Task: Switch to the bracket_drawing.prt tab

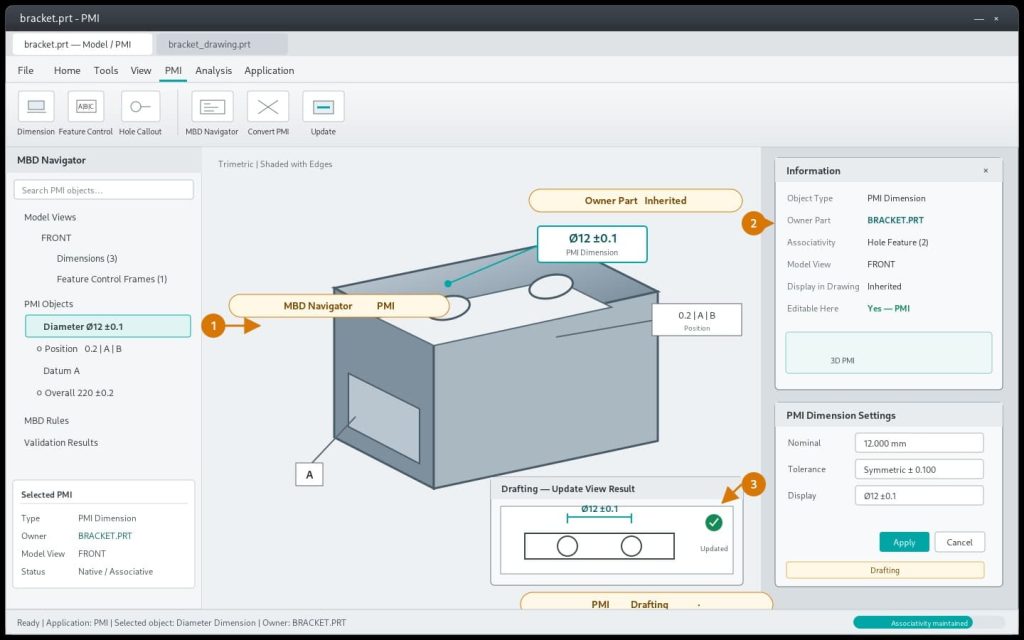Action: click(x=222, y=44)
